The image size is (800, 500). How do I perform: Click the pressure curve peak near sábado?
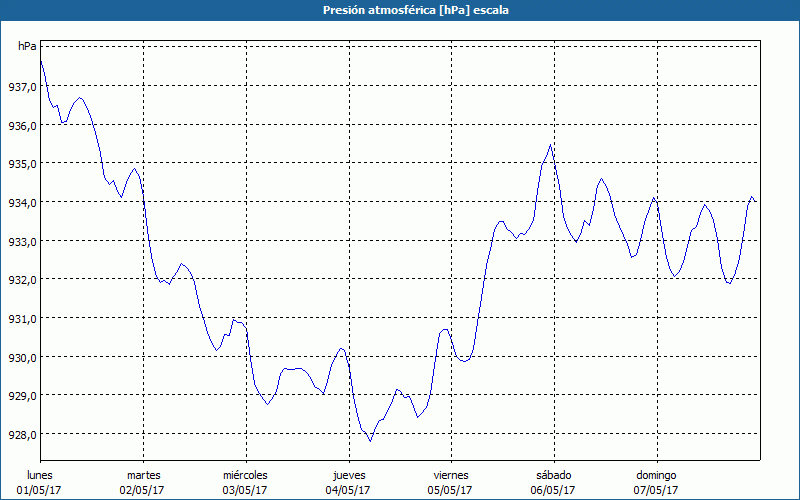point(550,145)
